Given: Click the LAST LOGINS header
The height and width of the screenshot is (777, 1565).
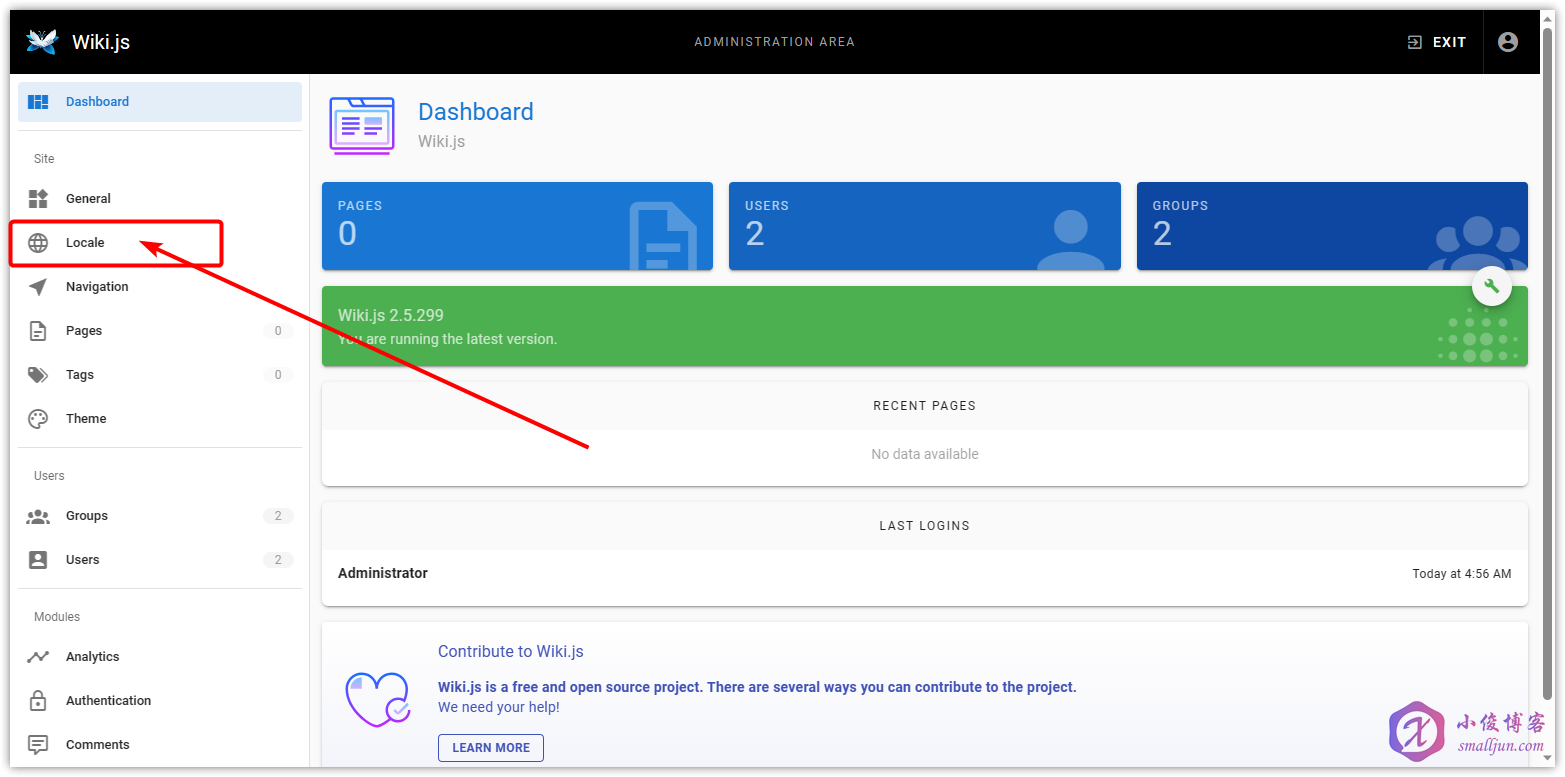Looking at the screenshot, I should click(x=925, y=526).
